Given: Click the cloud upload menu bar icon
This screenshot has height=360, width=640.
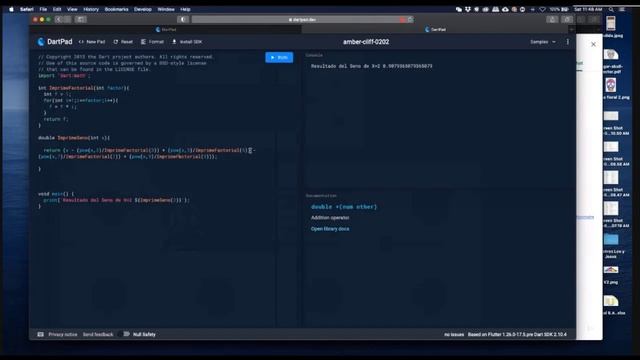Looking at the screenshot, I should (x=505, y=9).
